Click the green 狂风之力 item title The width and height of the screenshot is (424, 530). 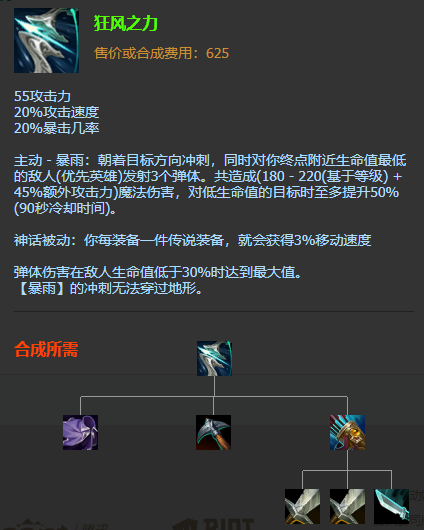click(126, 24)
